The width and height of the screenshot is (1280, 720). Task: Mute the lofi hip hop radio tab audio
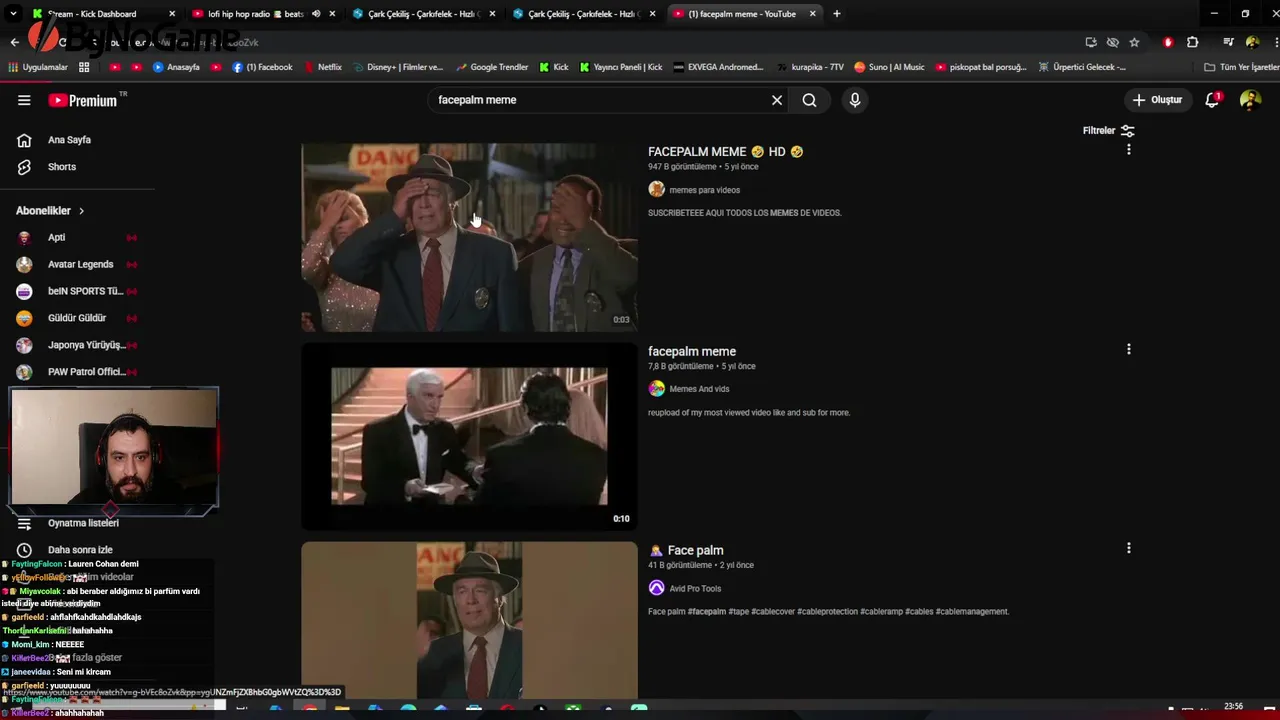[316, 14]
